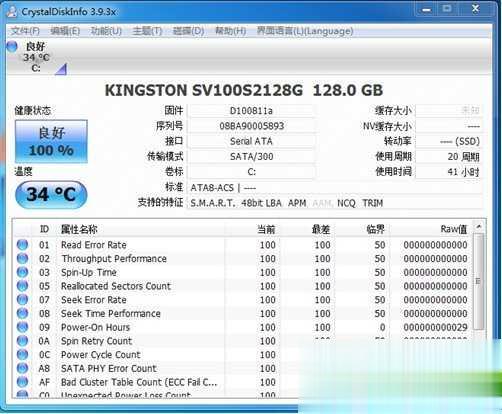Click the 良好 100 % health status button

click(51, 142)
